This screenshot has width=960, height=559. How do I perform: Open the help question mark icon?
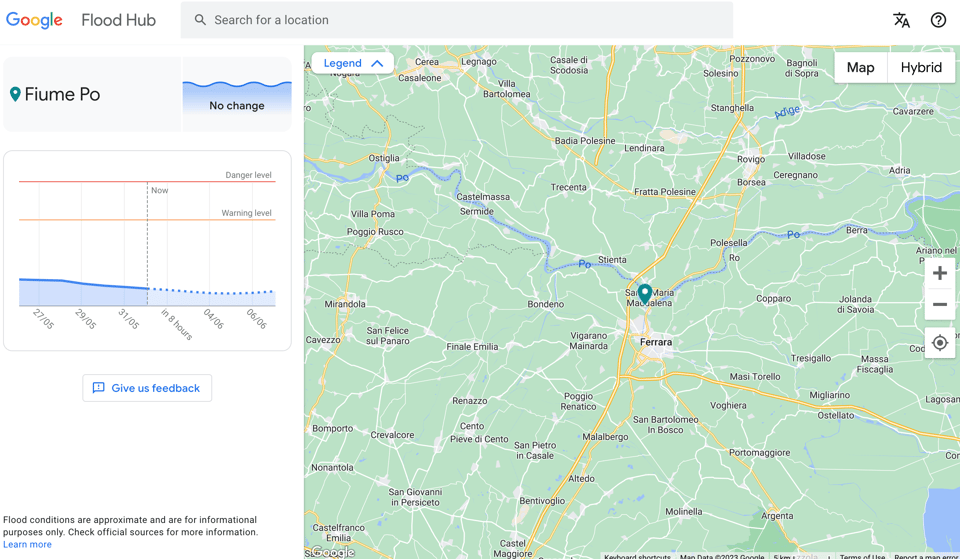(x=938, y=20)
